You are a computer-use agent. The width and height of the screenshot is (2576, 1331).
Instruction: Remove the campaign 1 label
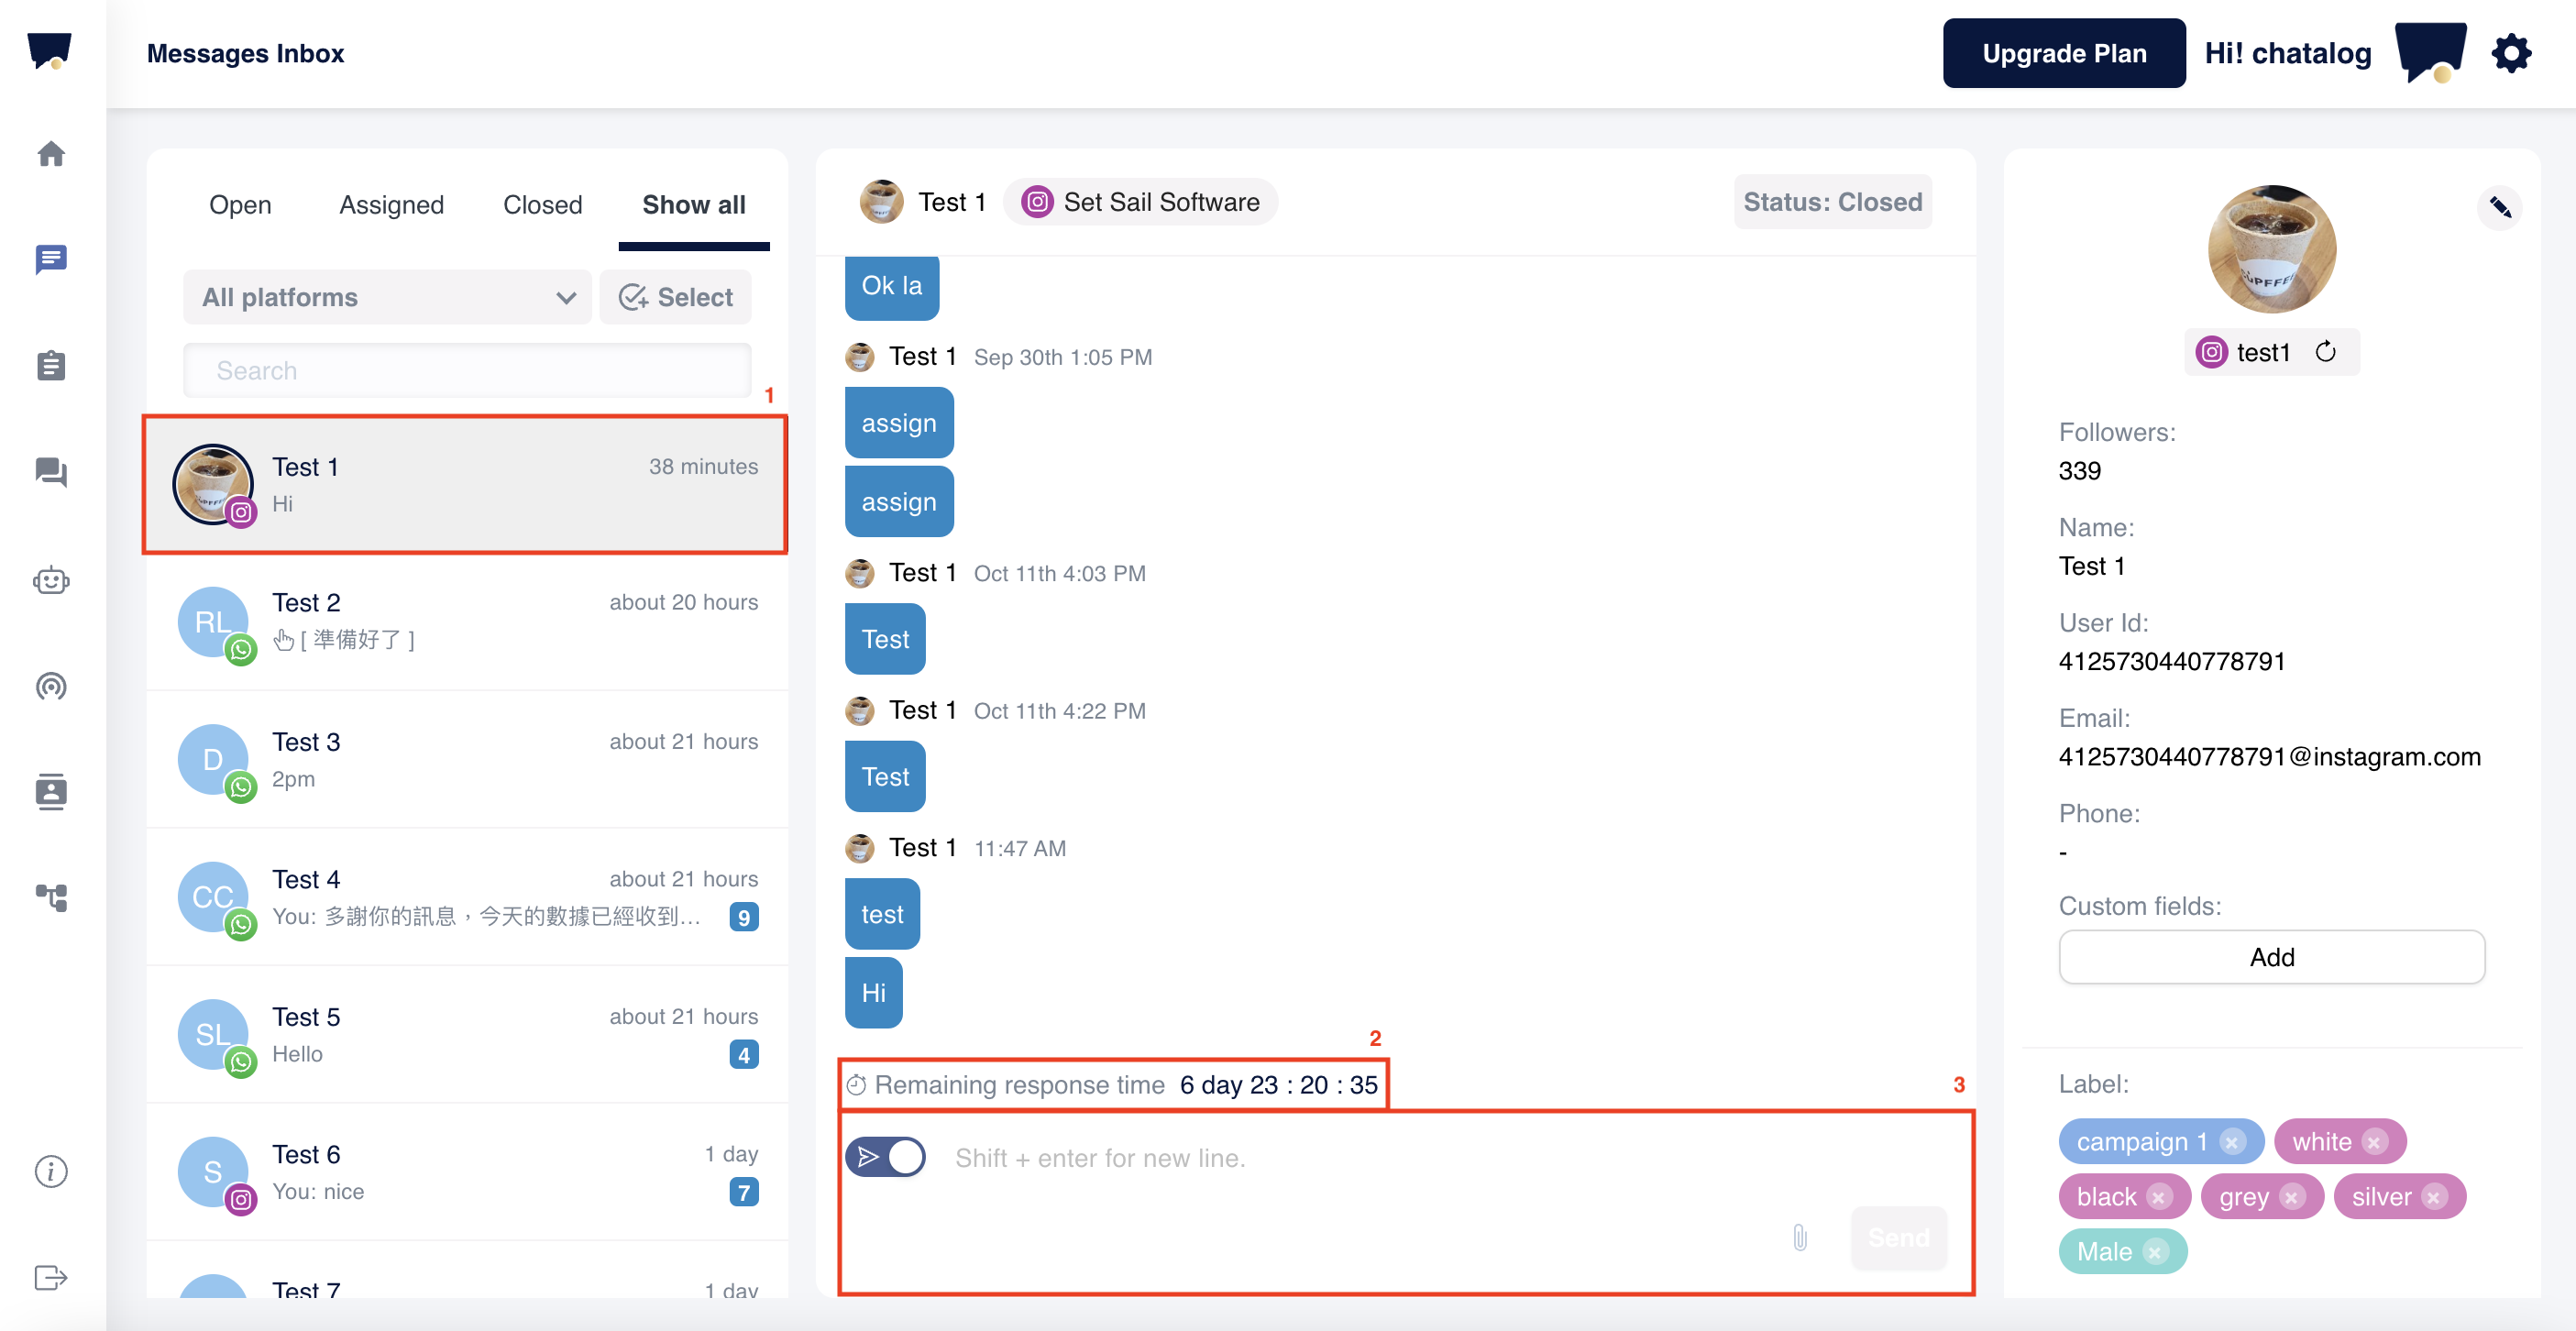click(2232, 1142)
